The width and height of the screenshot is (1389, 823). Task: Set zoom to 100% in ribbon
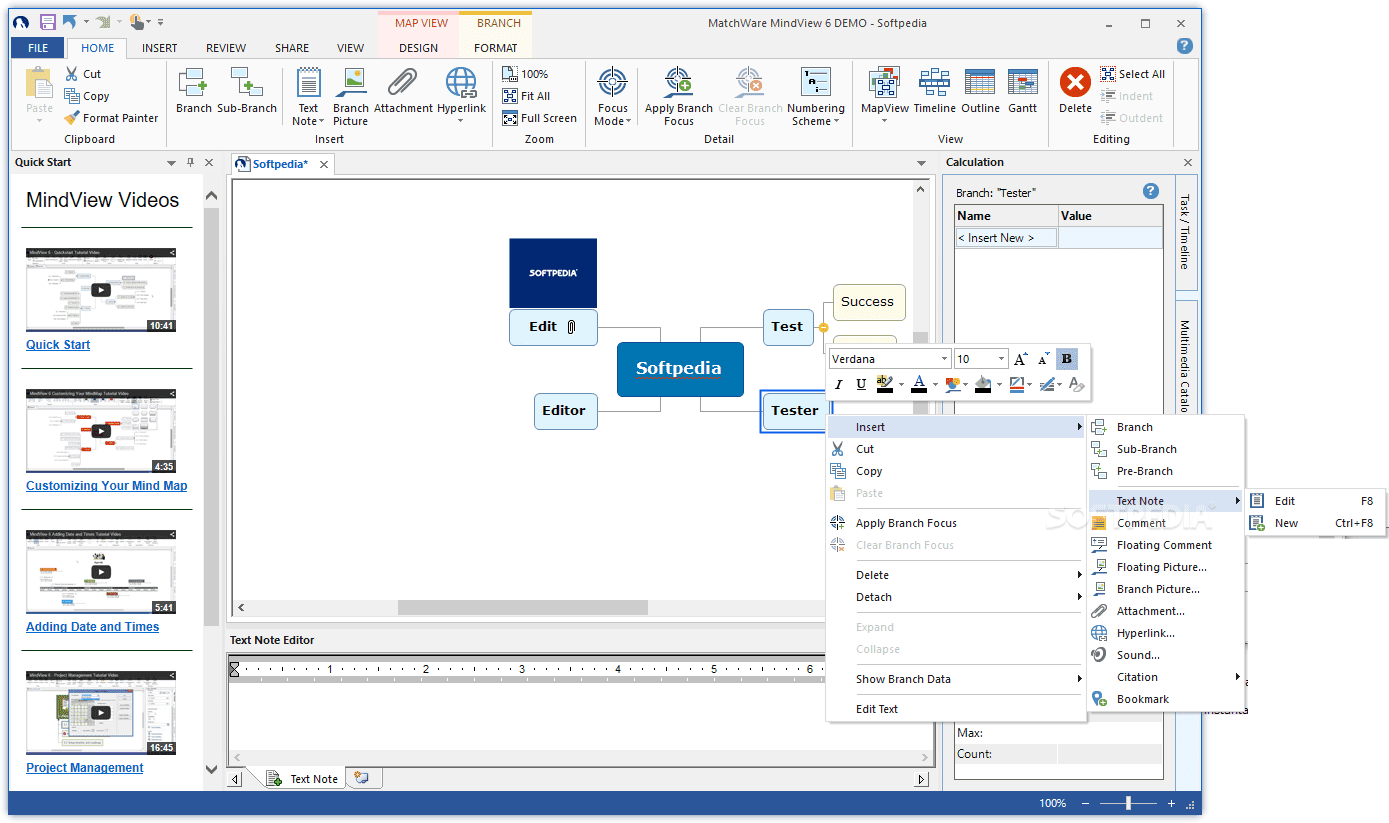tap(525, 74)
